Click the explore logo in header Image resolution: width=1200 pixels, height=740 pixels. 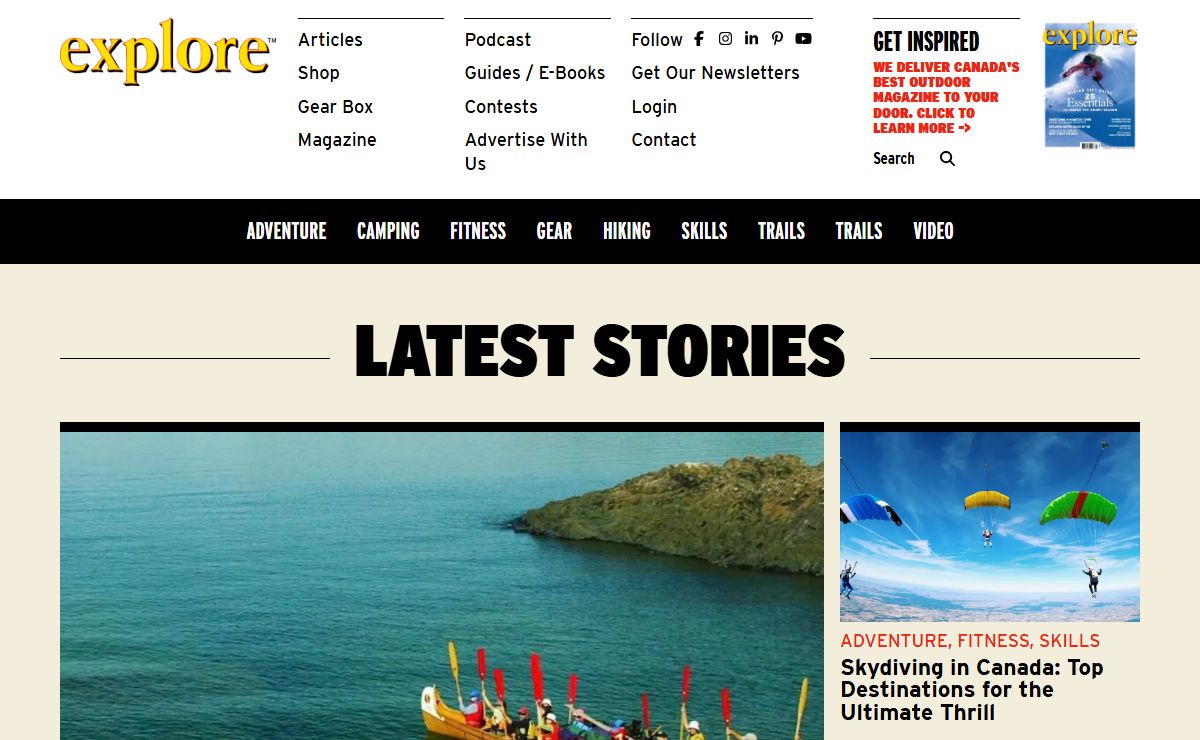[x=167, y=52]
